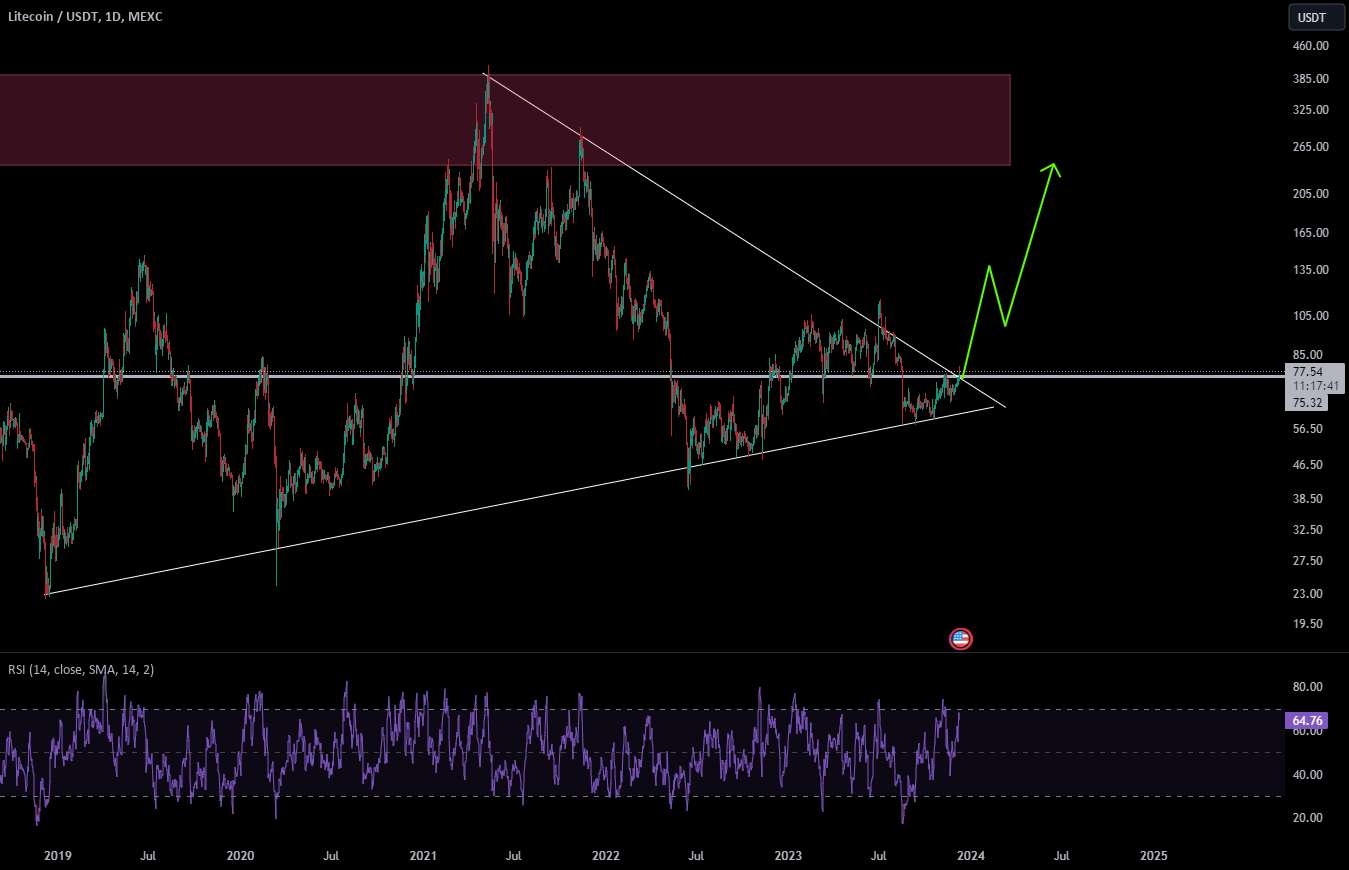Click the 325.00 price axis label
The width and height of the screenshot is (1349, 870).
(1310, 110)
